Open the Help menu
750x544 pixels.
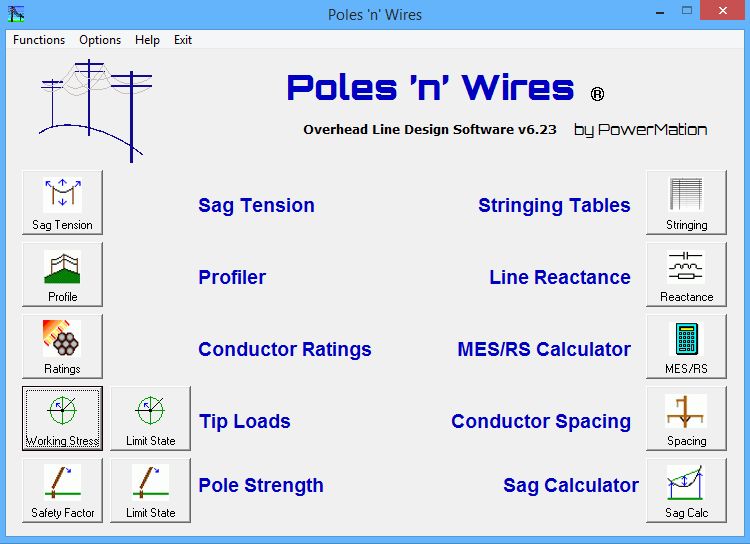[x=147, y=40]
